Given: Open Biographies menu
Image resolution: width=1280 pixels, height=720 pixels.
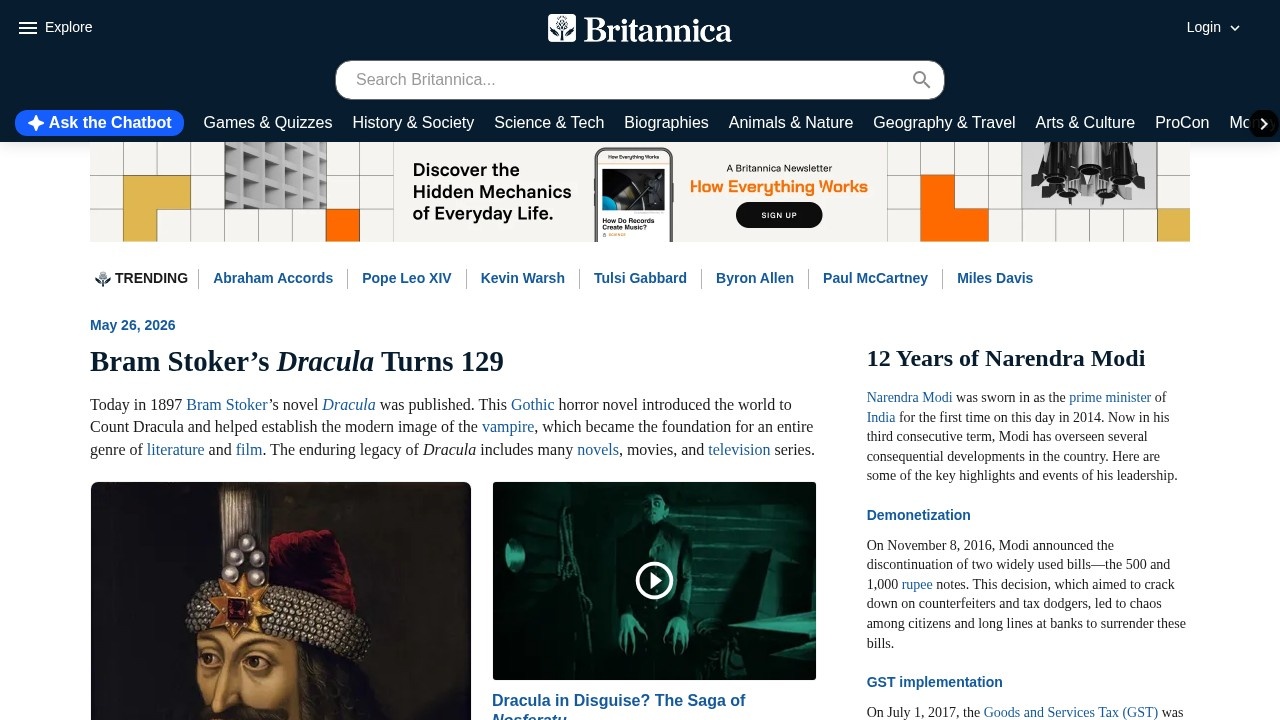Looking at the screenshot, I should coord(666,123).
